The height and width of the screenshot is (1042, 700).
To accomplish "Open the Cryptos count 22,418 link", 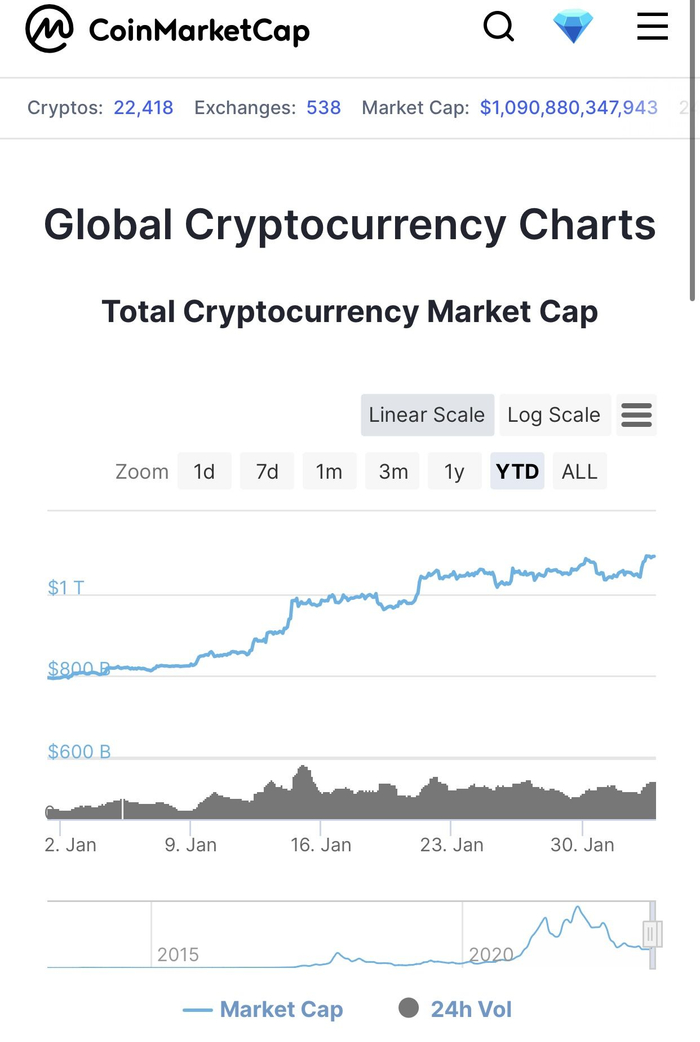I will 143,107.
